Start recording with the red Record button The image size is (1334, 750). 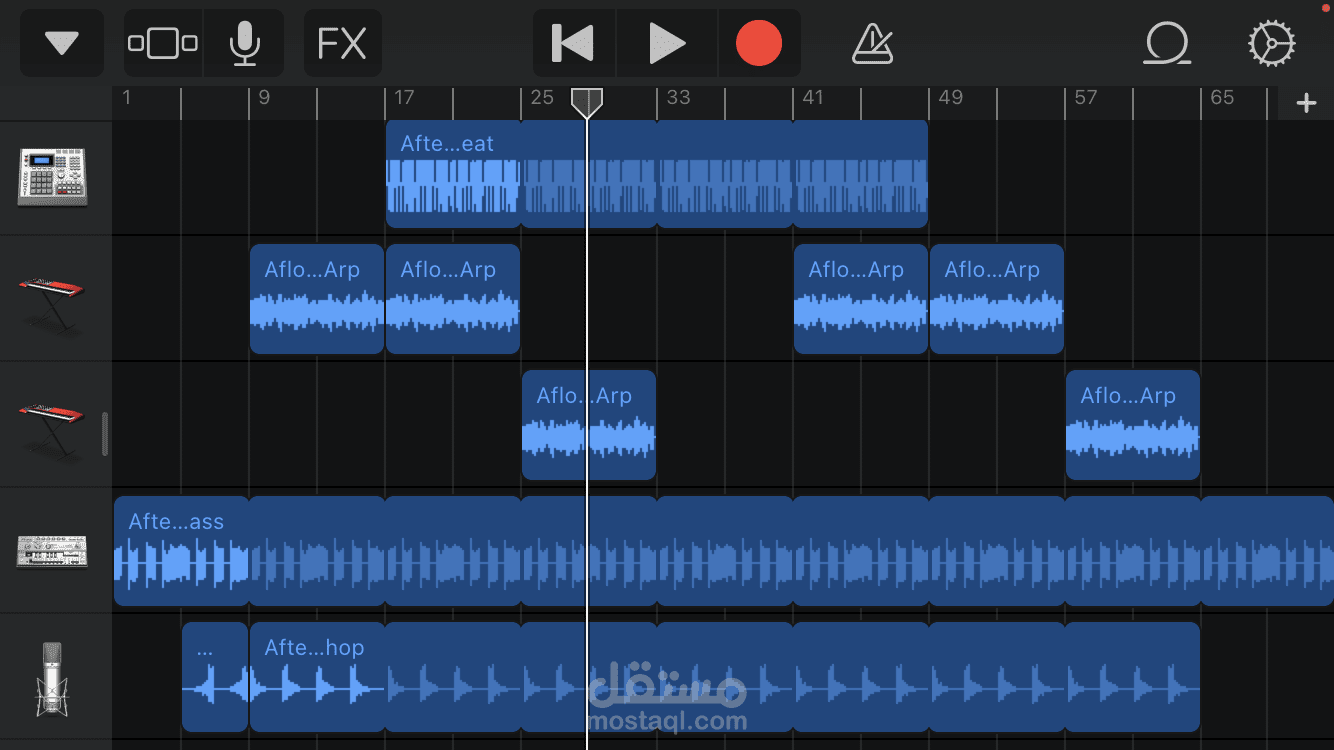759,43
